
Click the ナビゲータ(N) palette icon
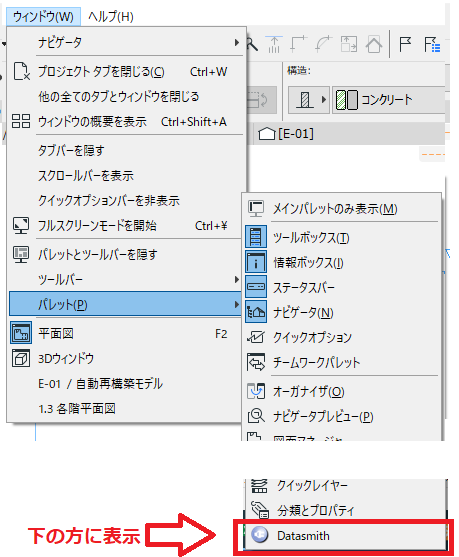256,312
